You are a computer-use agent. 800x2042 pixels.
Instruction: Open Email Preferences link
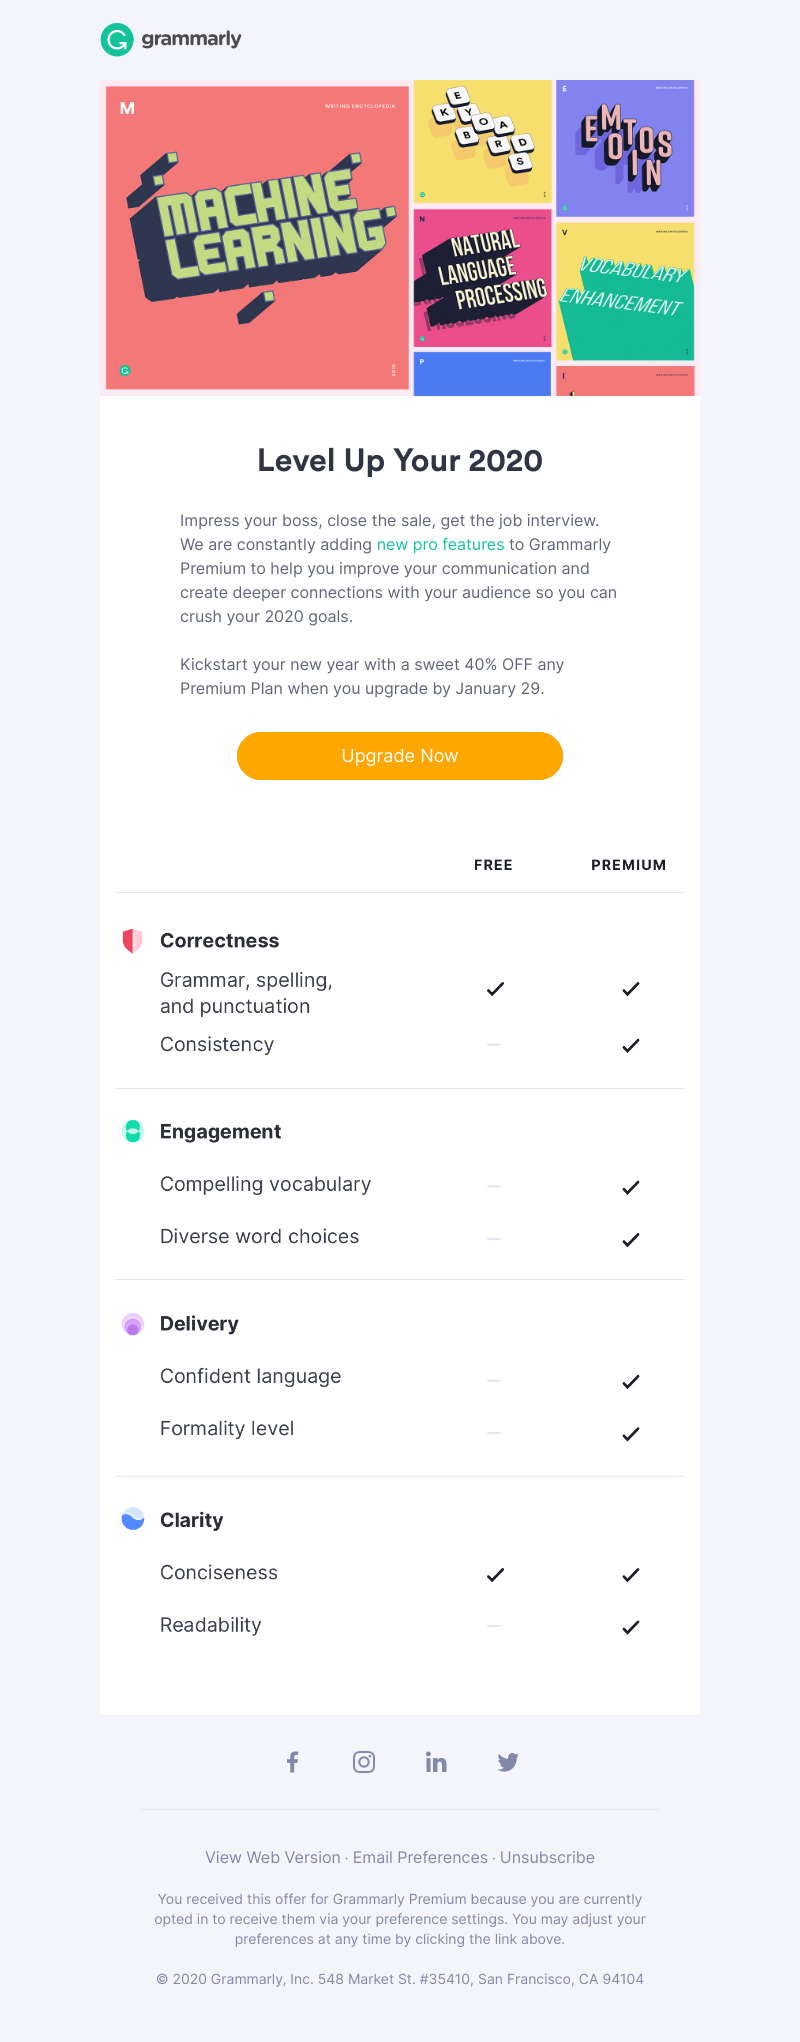click(x=420, y=1857)
